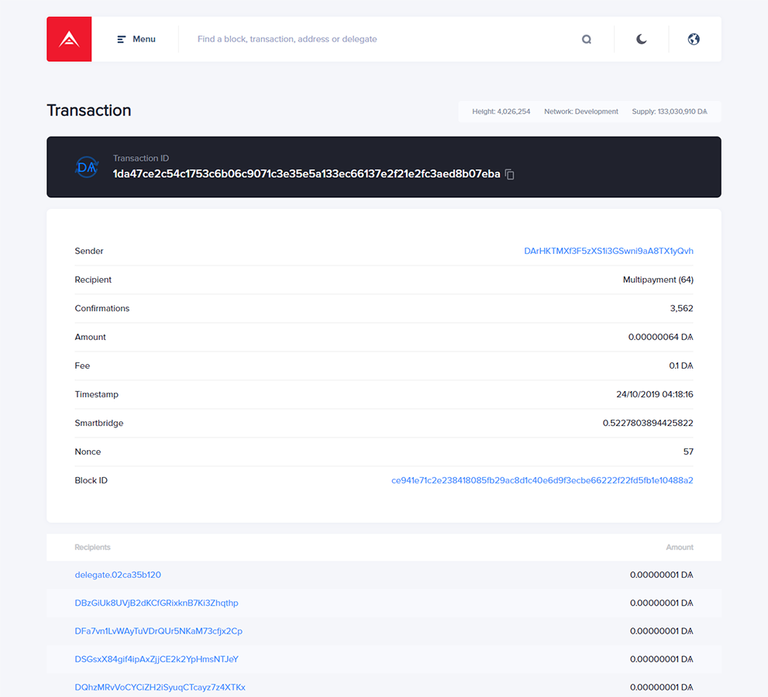The width and height of the screenshot is (768, 697).
Task: Open the Block ID hash link
Action: [542, 480]
